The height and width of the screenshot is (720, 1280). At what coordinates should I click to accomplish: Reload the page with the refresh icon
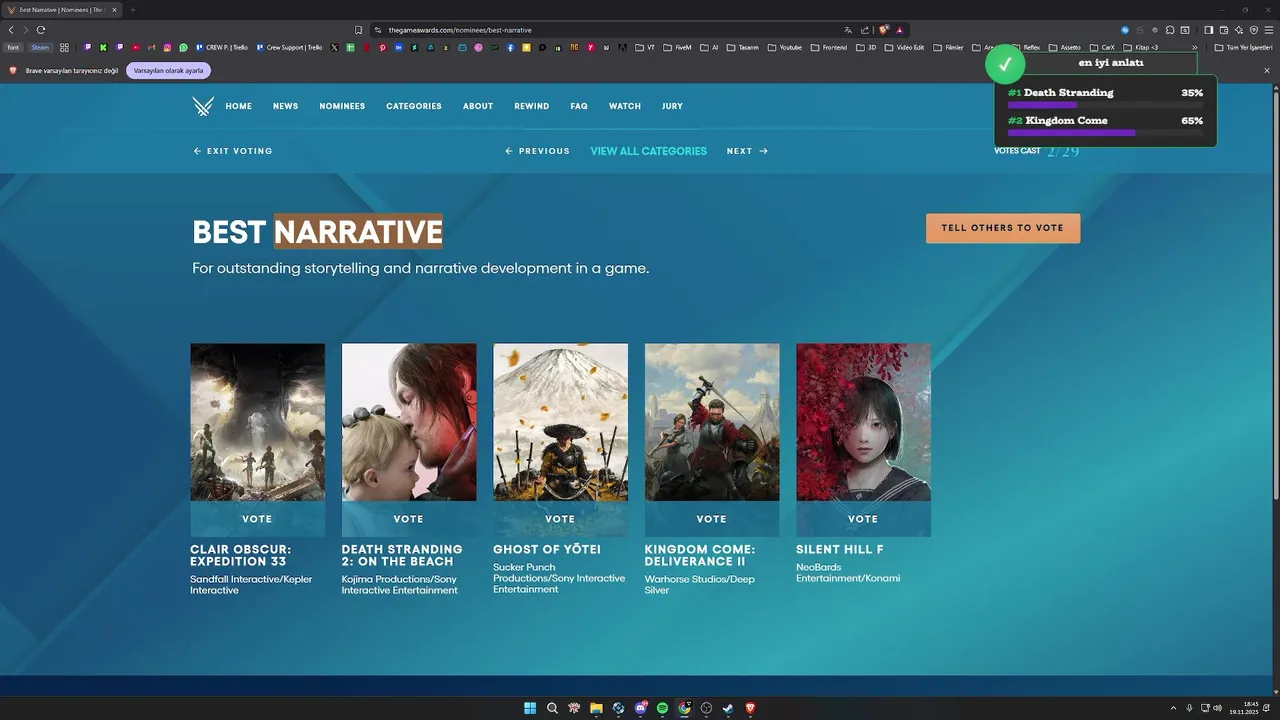click(41, 30)
